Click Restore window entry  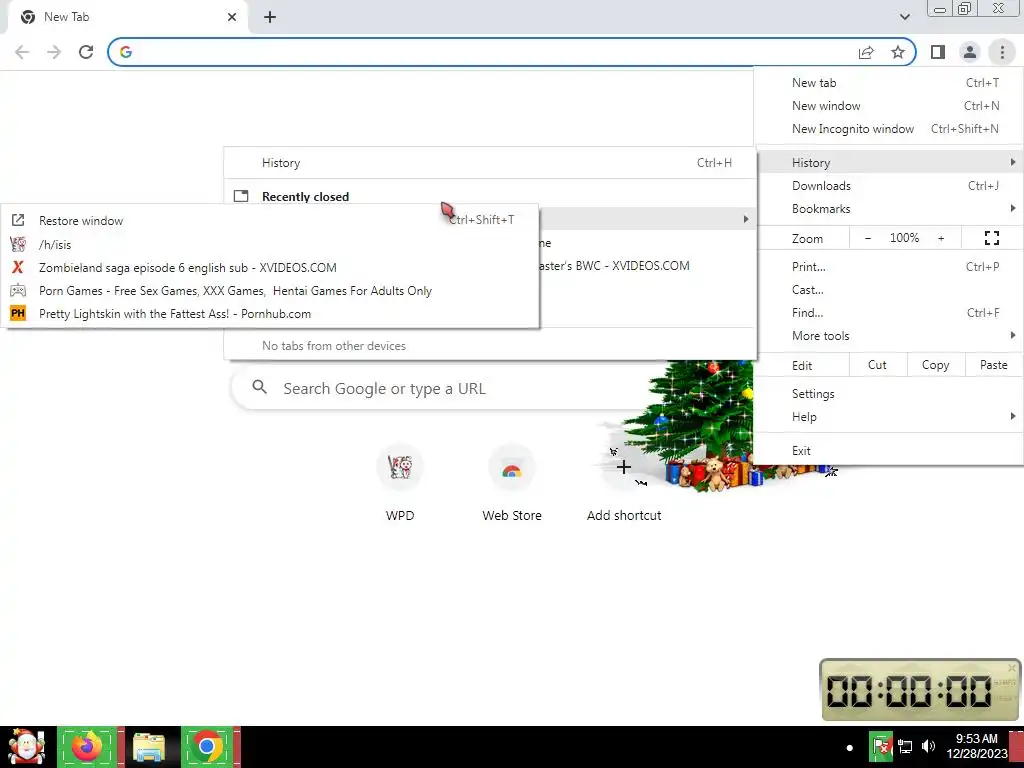click(x=271, y=220)
